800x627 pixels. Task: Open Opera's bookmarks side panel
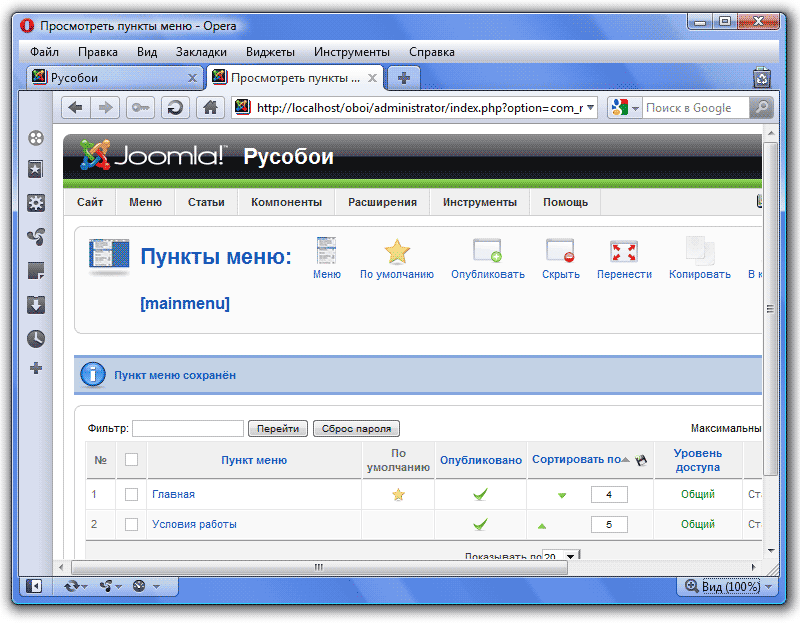tap(36, 170)
